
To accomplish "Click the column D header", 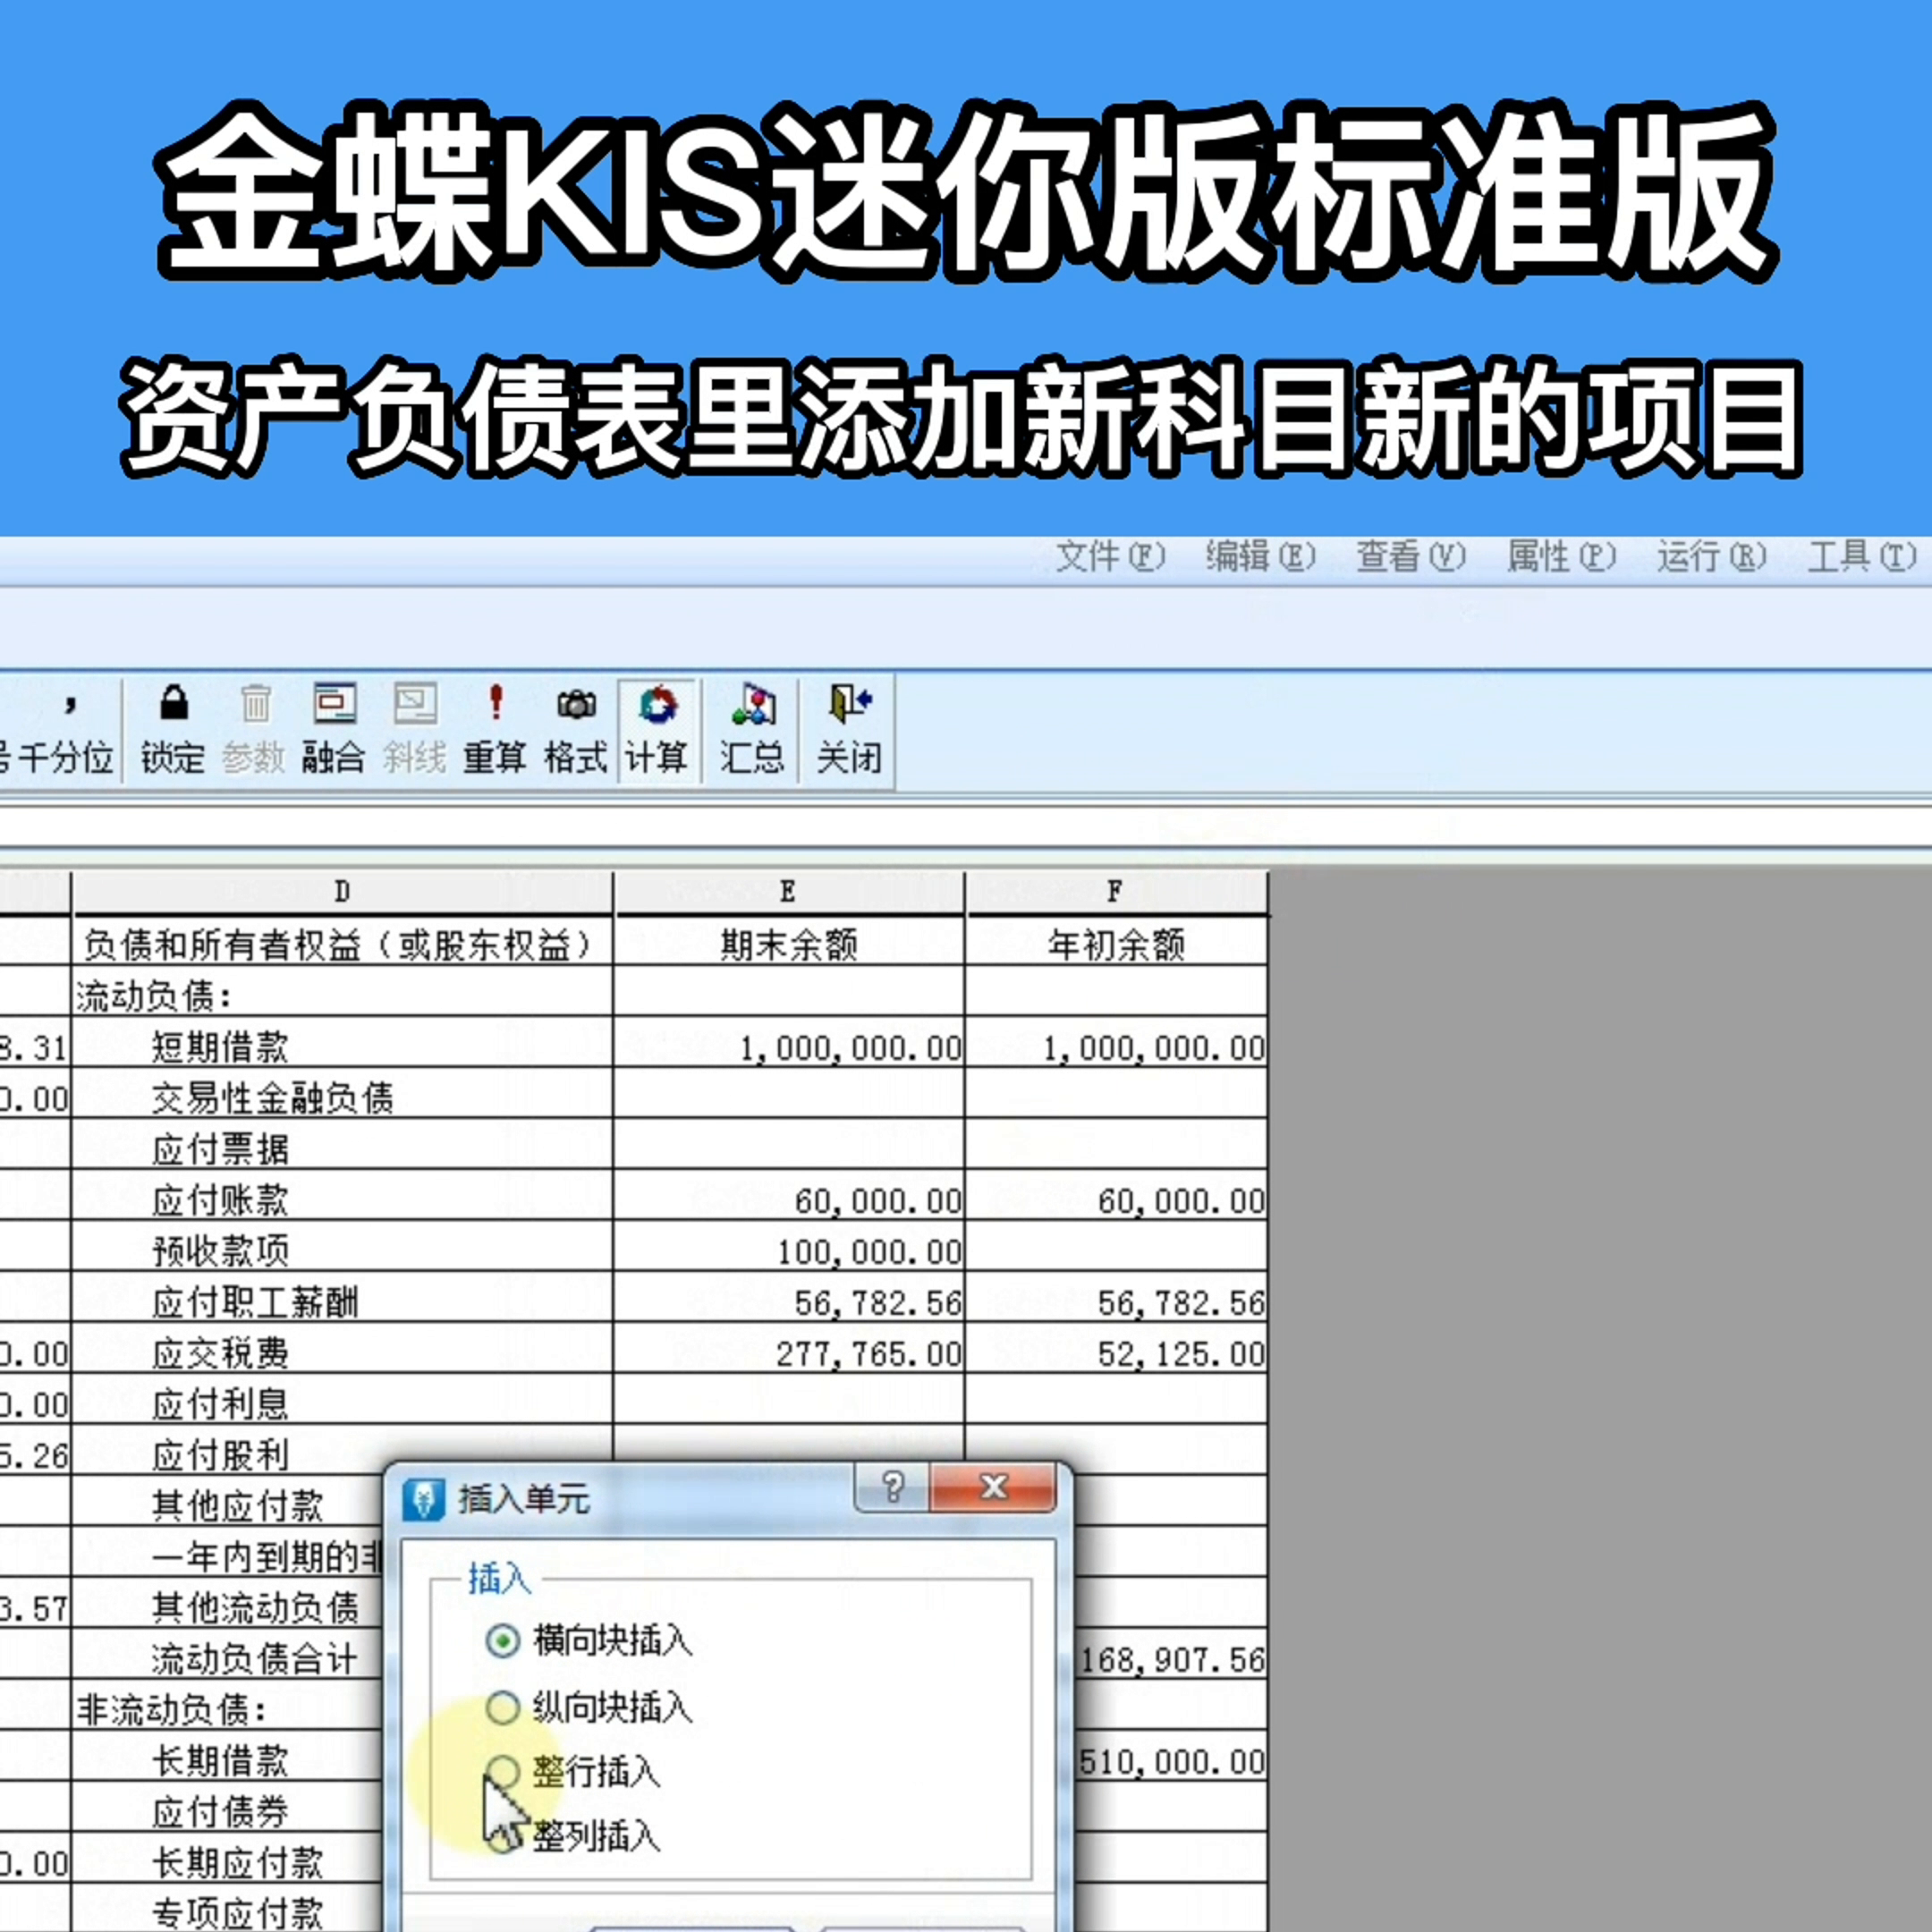I will (x=342, y=892).
